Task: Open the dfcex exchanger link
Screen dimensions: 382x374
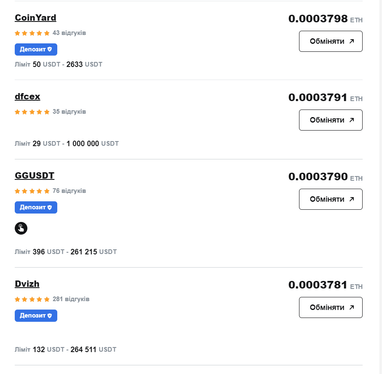Action: pos(27,97)
